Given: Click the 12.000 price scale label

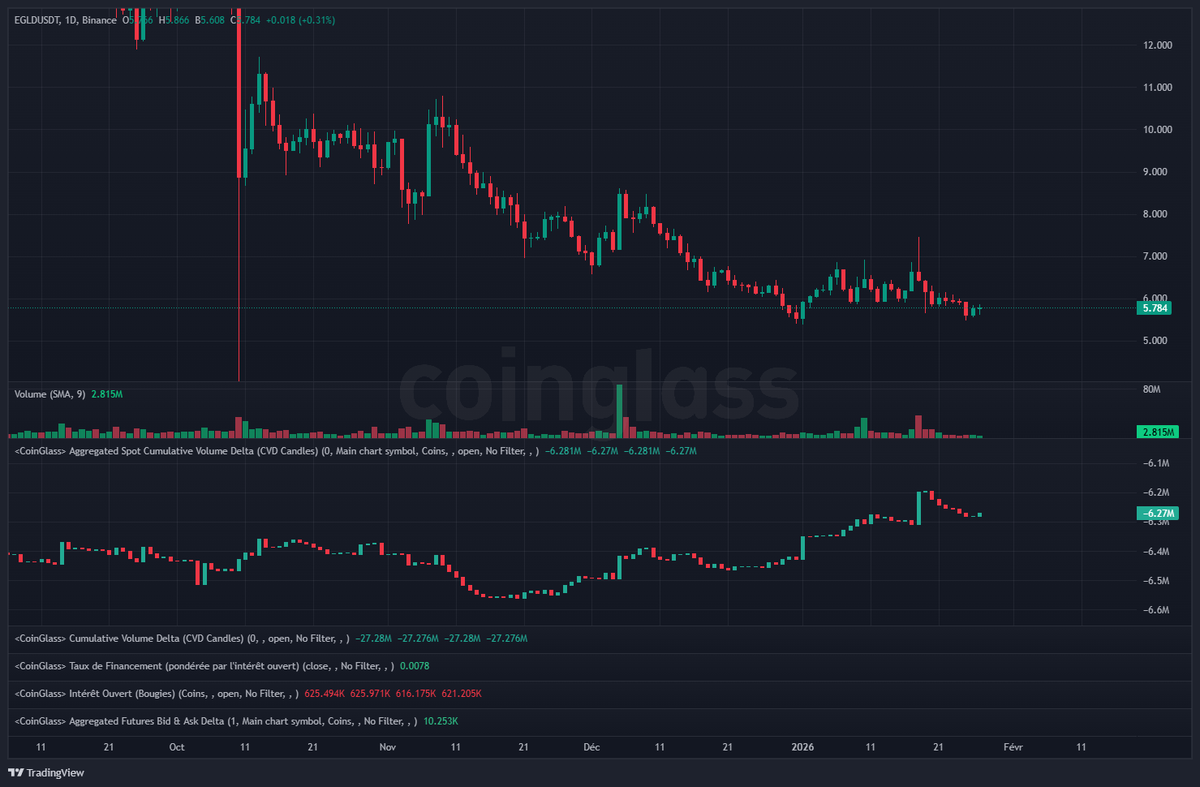Looking at the screenshot, I should pyautogui.click(x=1158, y=44).
